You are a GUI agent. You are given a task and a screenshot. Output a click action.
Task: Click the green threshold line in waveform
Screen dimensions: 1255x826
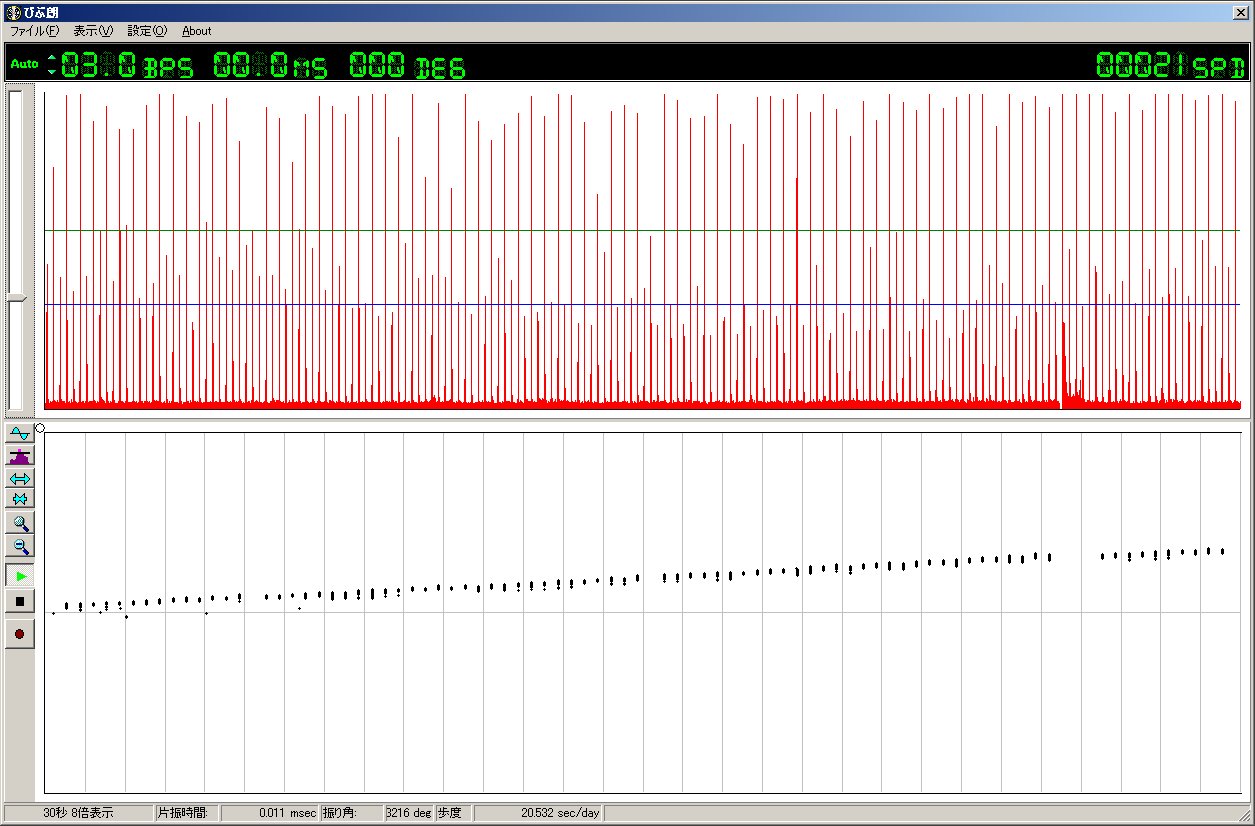tap(642, 231)
